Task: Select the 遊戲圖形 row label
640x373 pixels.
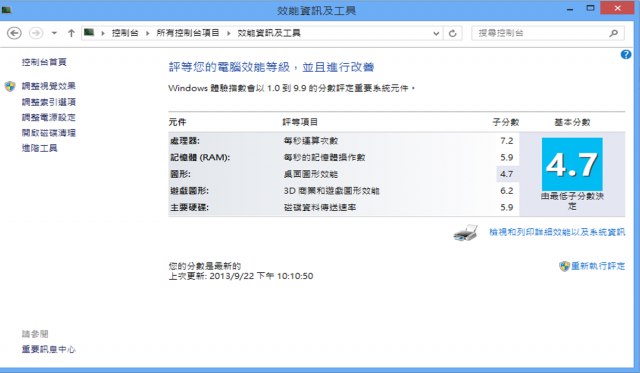Action: (189, 191)
